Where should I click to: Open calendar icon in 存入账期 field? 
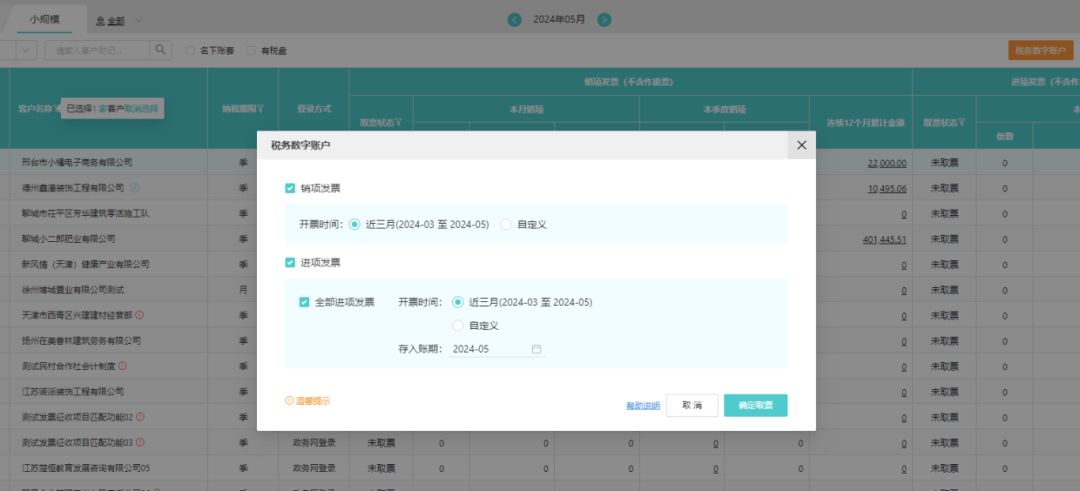tap(537, 349)
